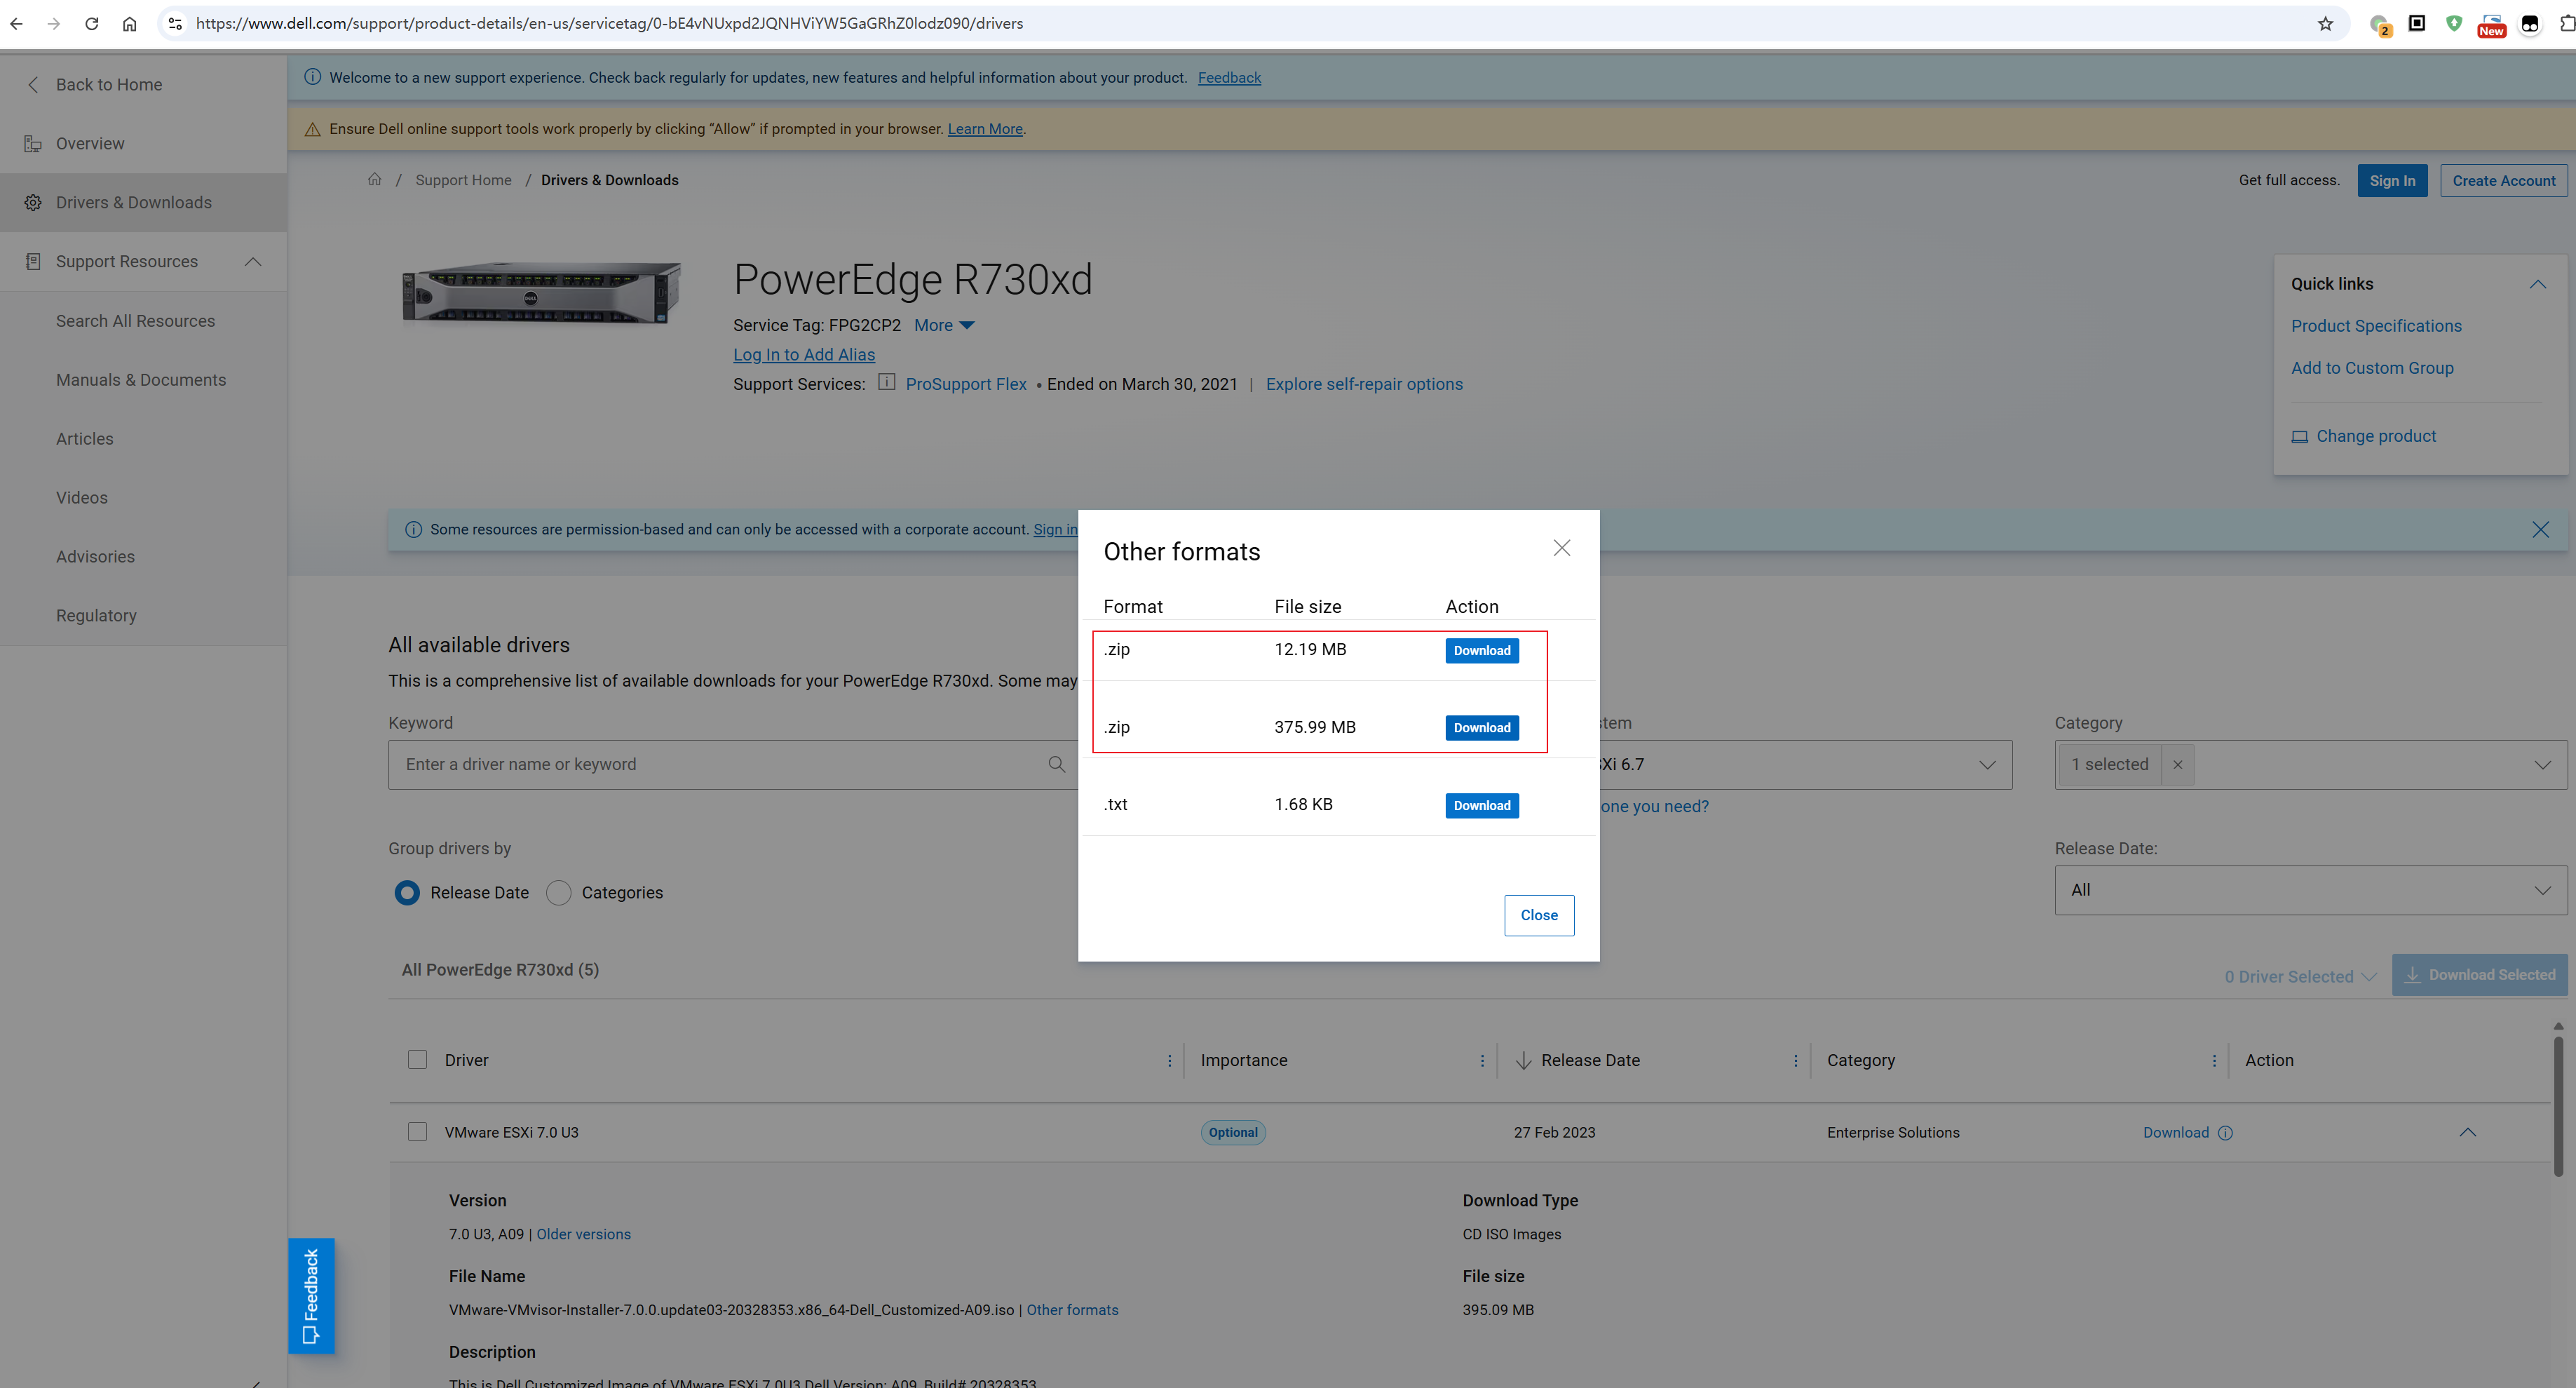Bookmark the page with the star icon

[2326, 23]
